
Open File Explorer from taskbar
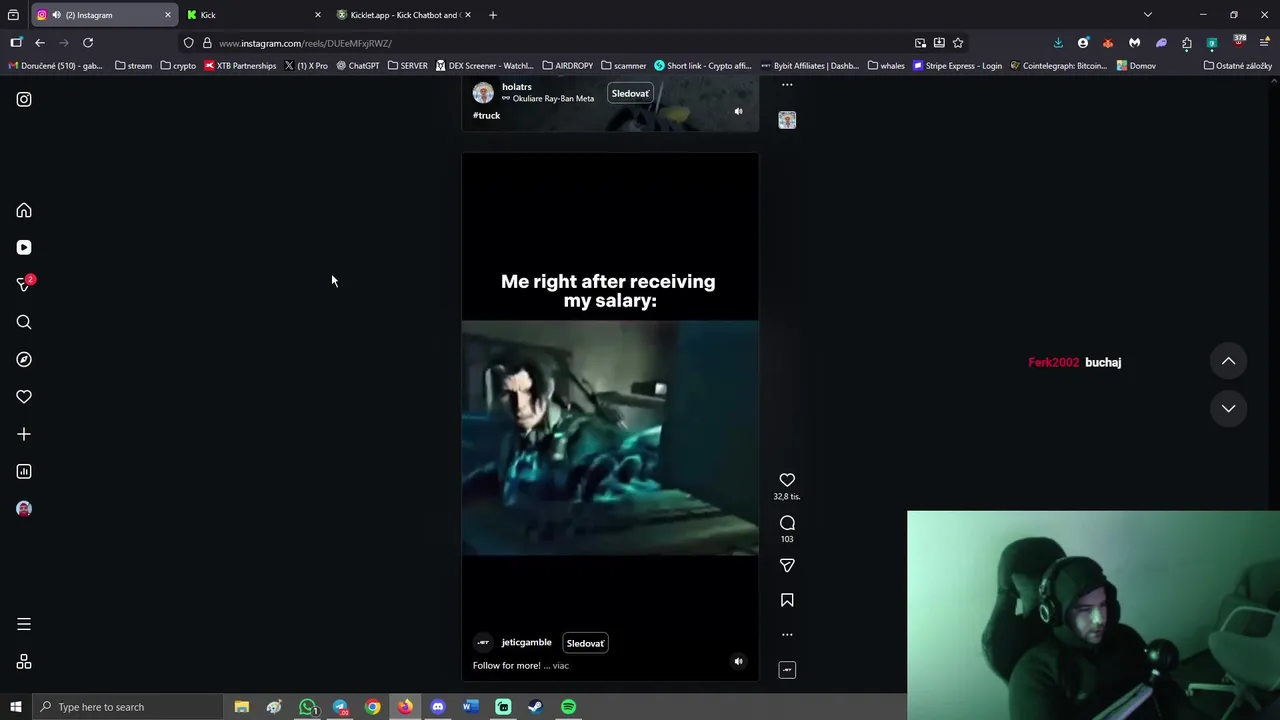pos(241,707)
